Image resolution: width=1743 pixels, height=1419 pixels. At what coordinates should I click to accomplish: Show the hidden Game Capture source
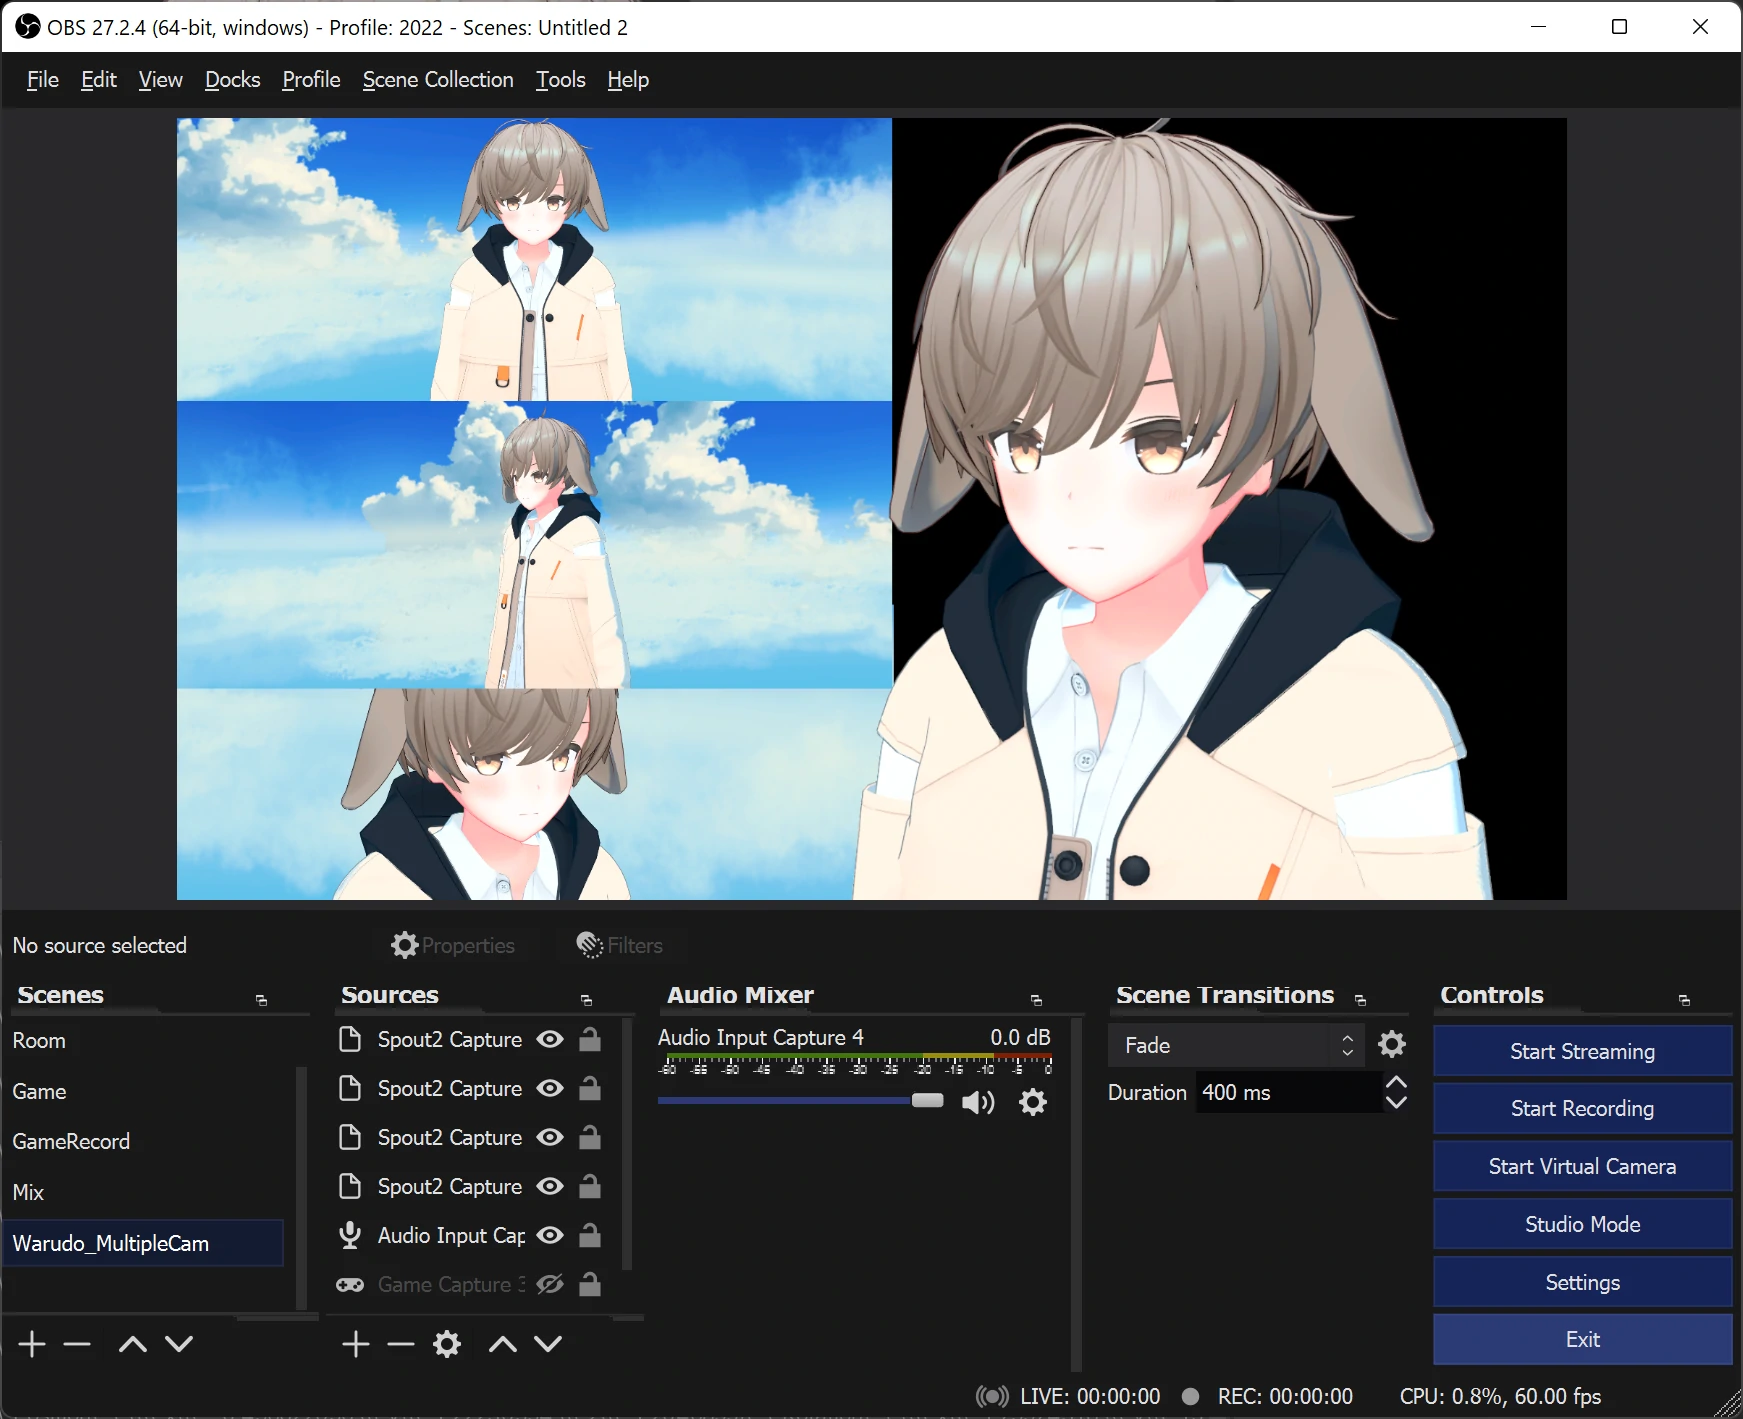click(x=550, y=1285)
